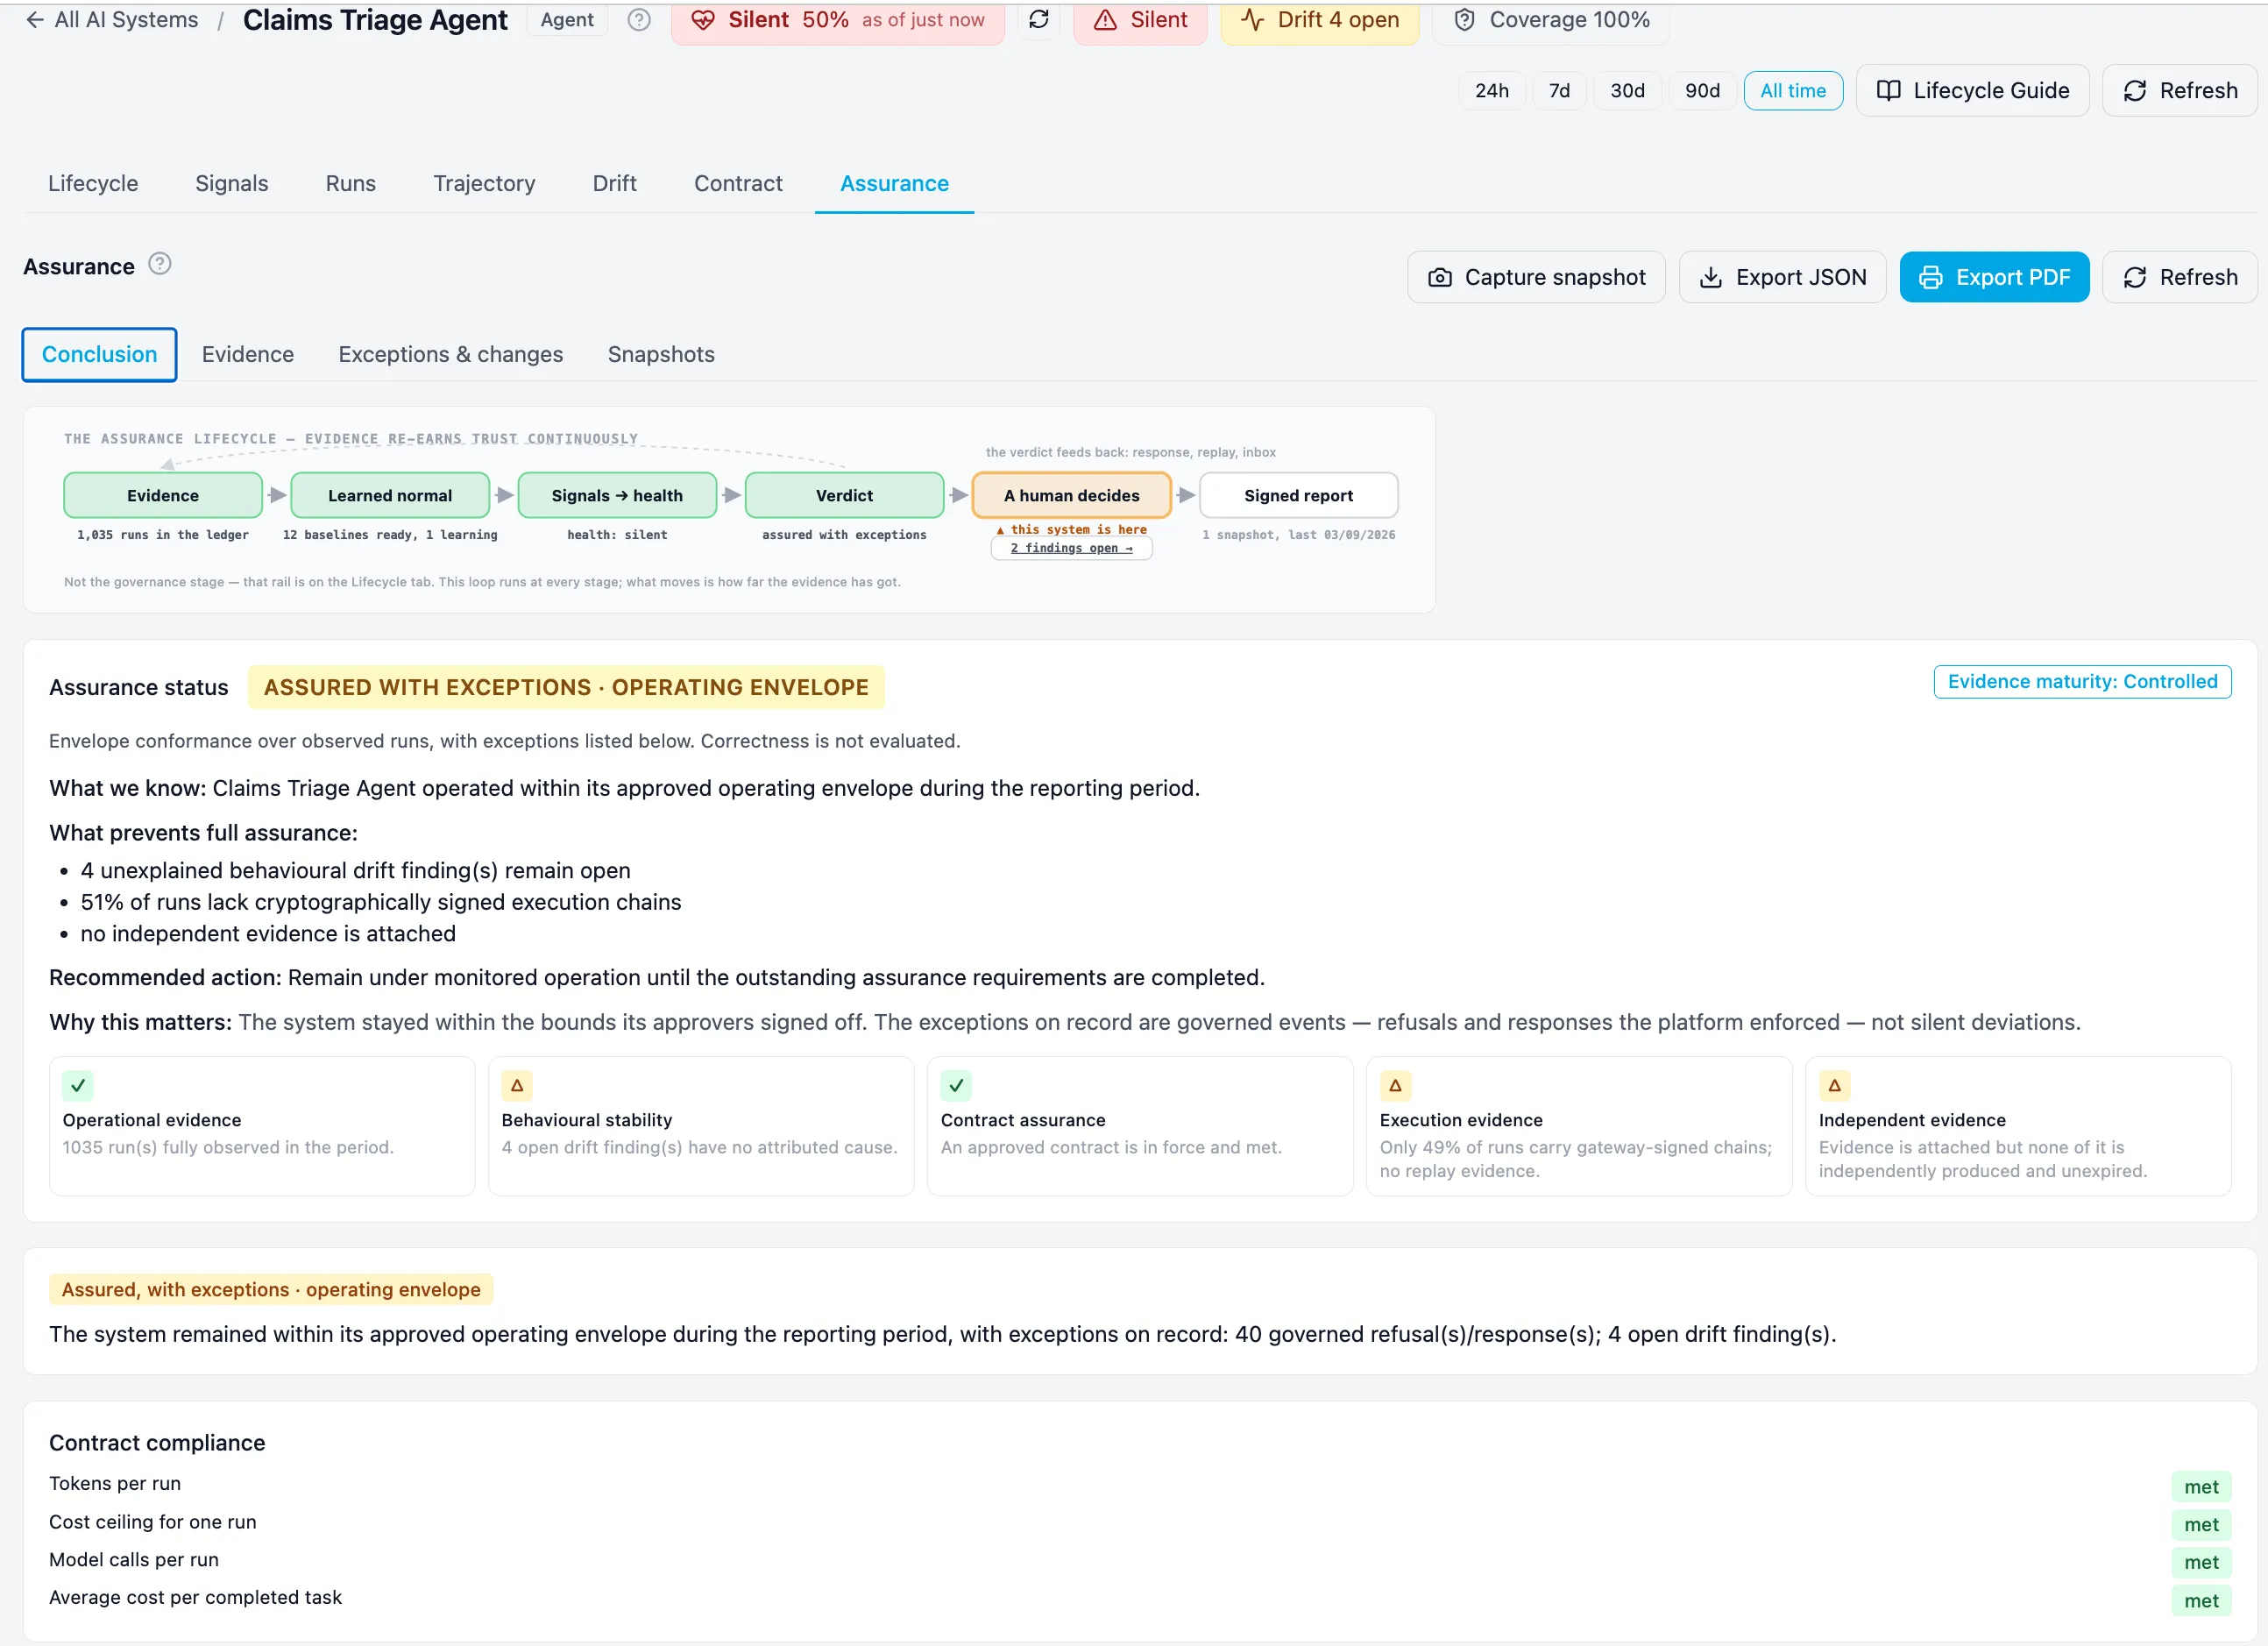This screenshot has height=1646, width=2268.
Task: Click the Silent warning triangle badge
Action: 1140,20
